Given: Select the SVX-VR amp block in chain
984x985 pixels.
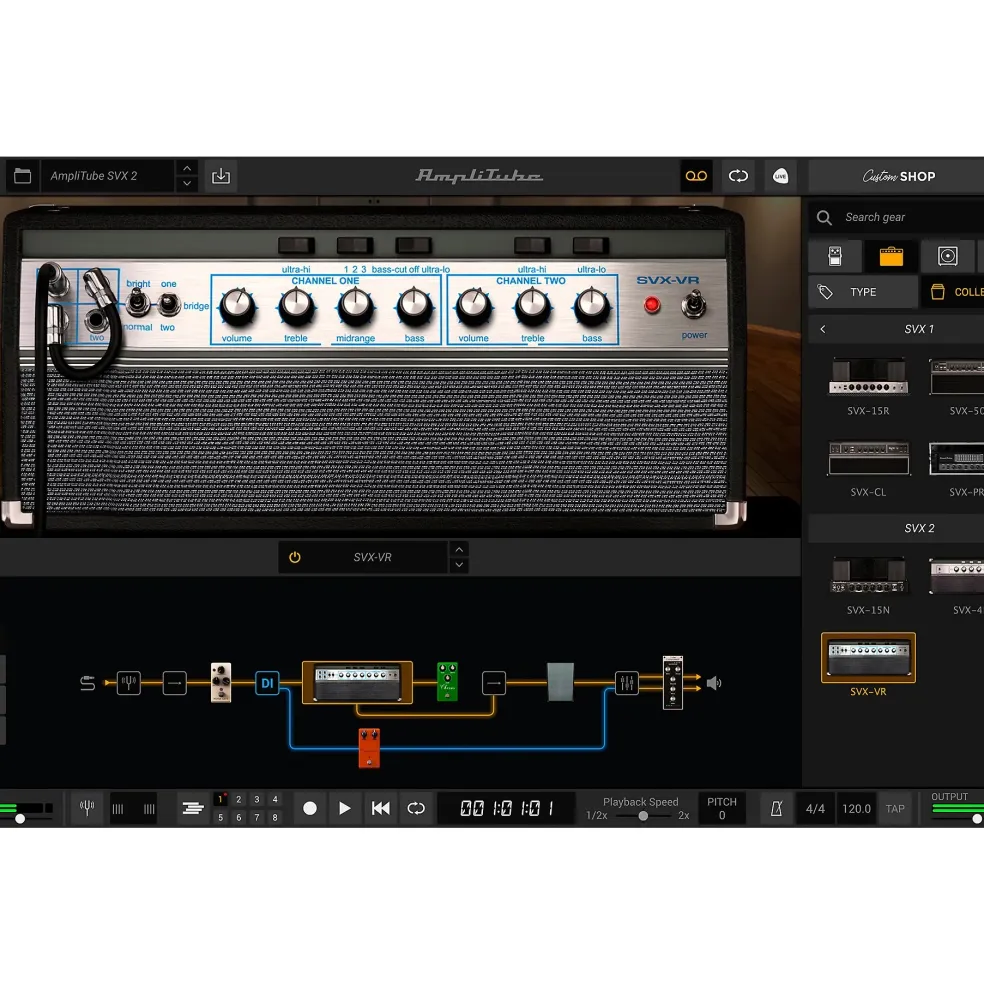Looking at the screenshot, I should tap(358, 682).
